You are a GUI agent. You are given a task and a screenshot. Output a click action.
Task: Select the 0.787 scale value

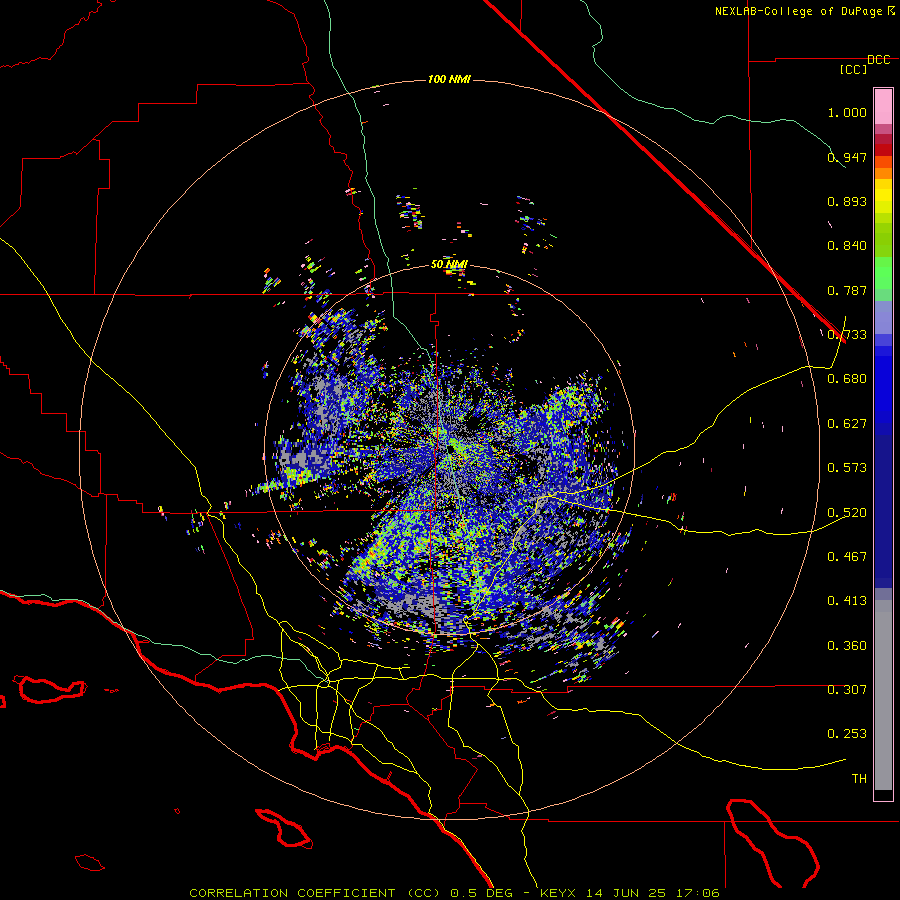click(x=847, y=290)
